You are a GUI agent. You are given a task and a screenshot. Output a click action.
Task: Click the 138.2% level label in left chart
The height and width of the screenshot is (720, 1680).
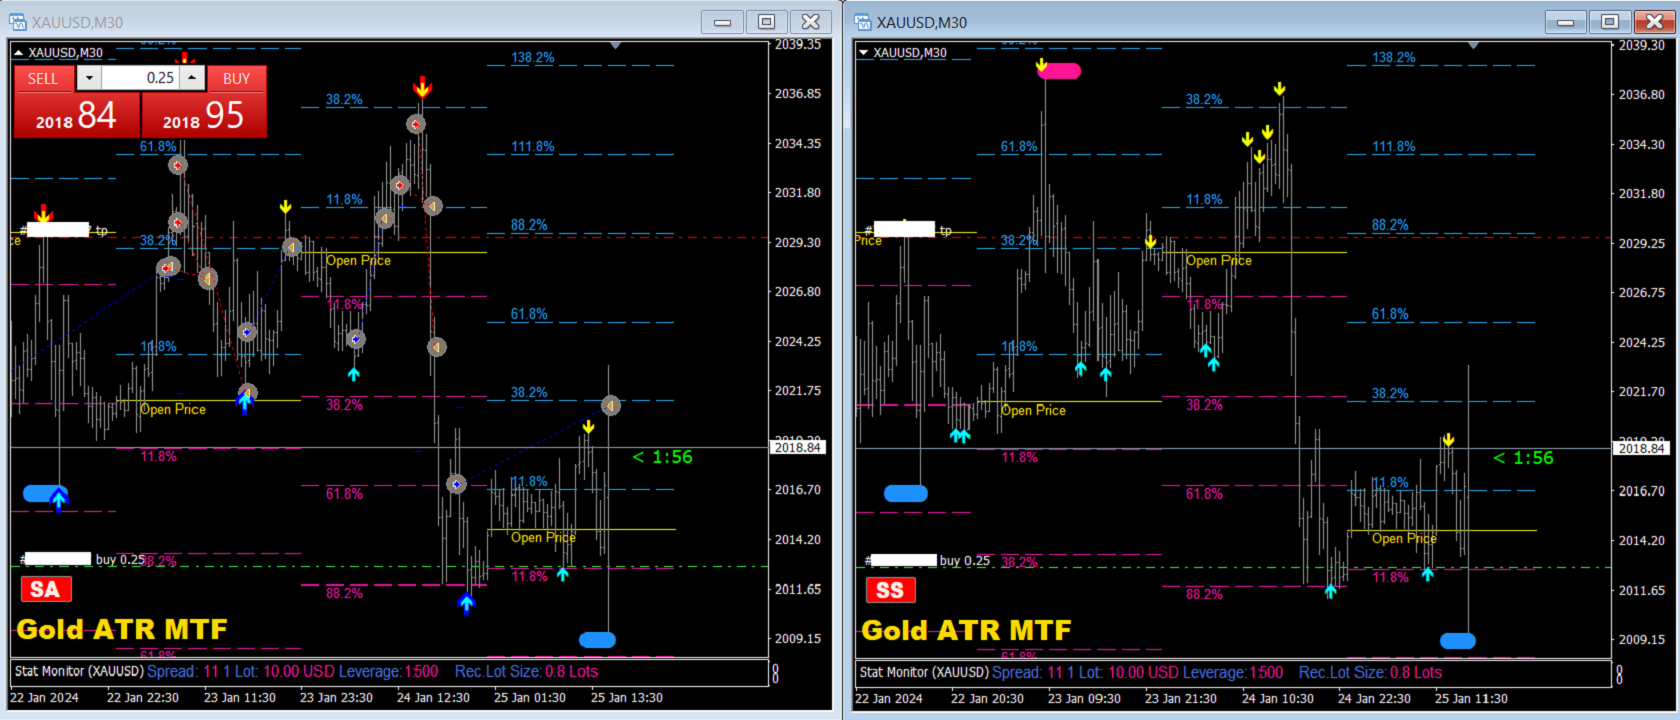coord(533,58)
